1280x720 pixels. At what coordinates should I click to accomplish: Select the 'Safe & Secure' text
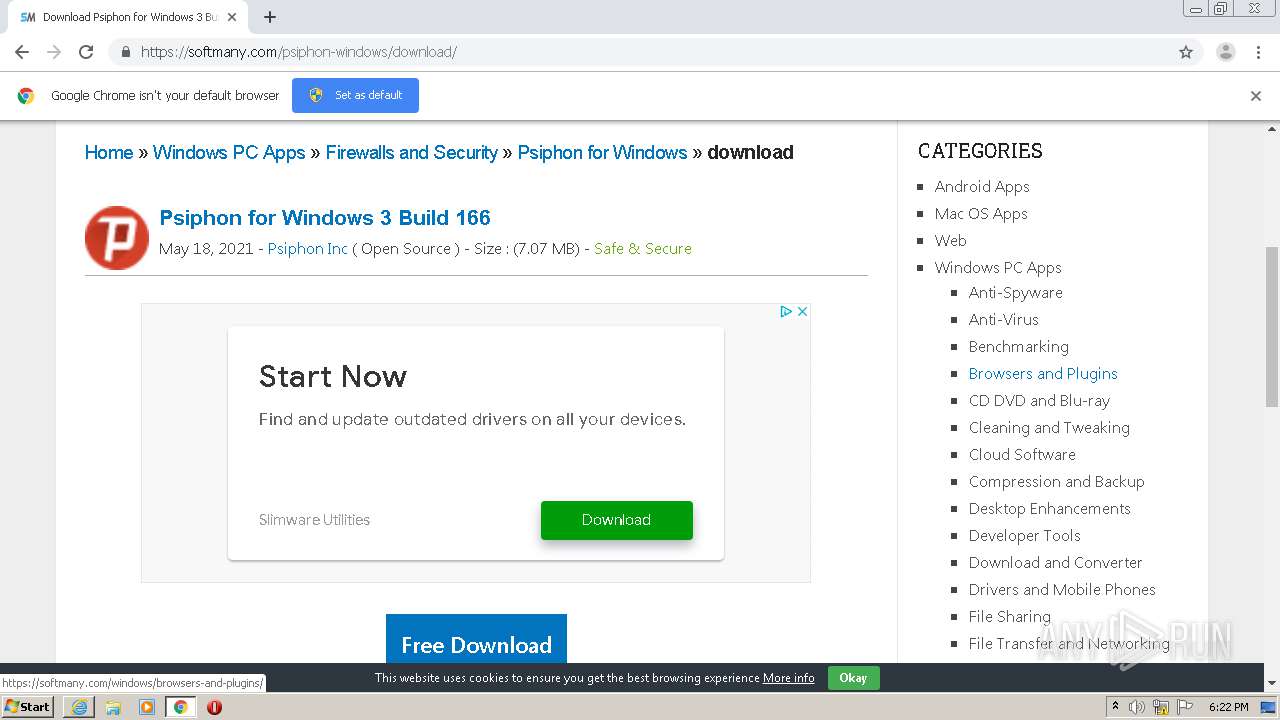click(x=643, y=249)
